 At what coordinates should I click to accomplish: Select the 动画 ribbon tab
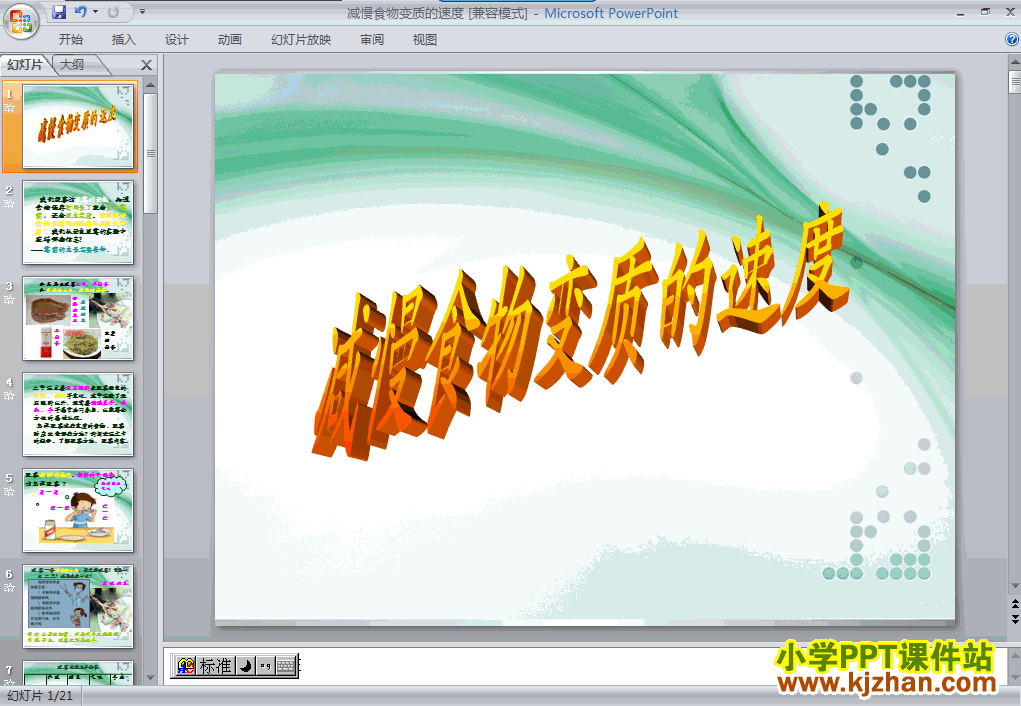pos(229,40)
